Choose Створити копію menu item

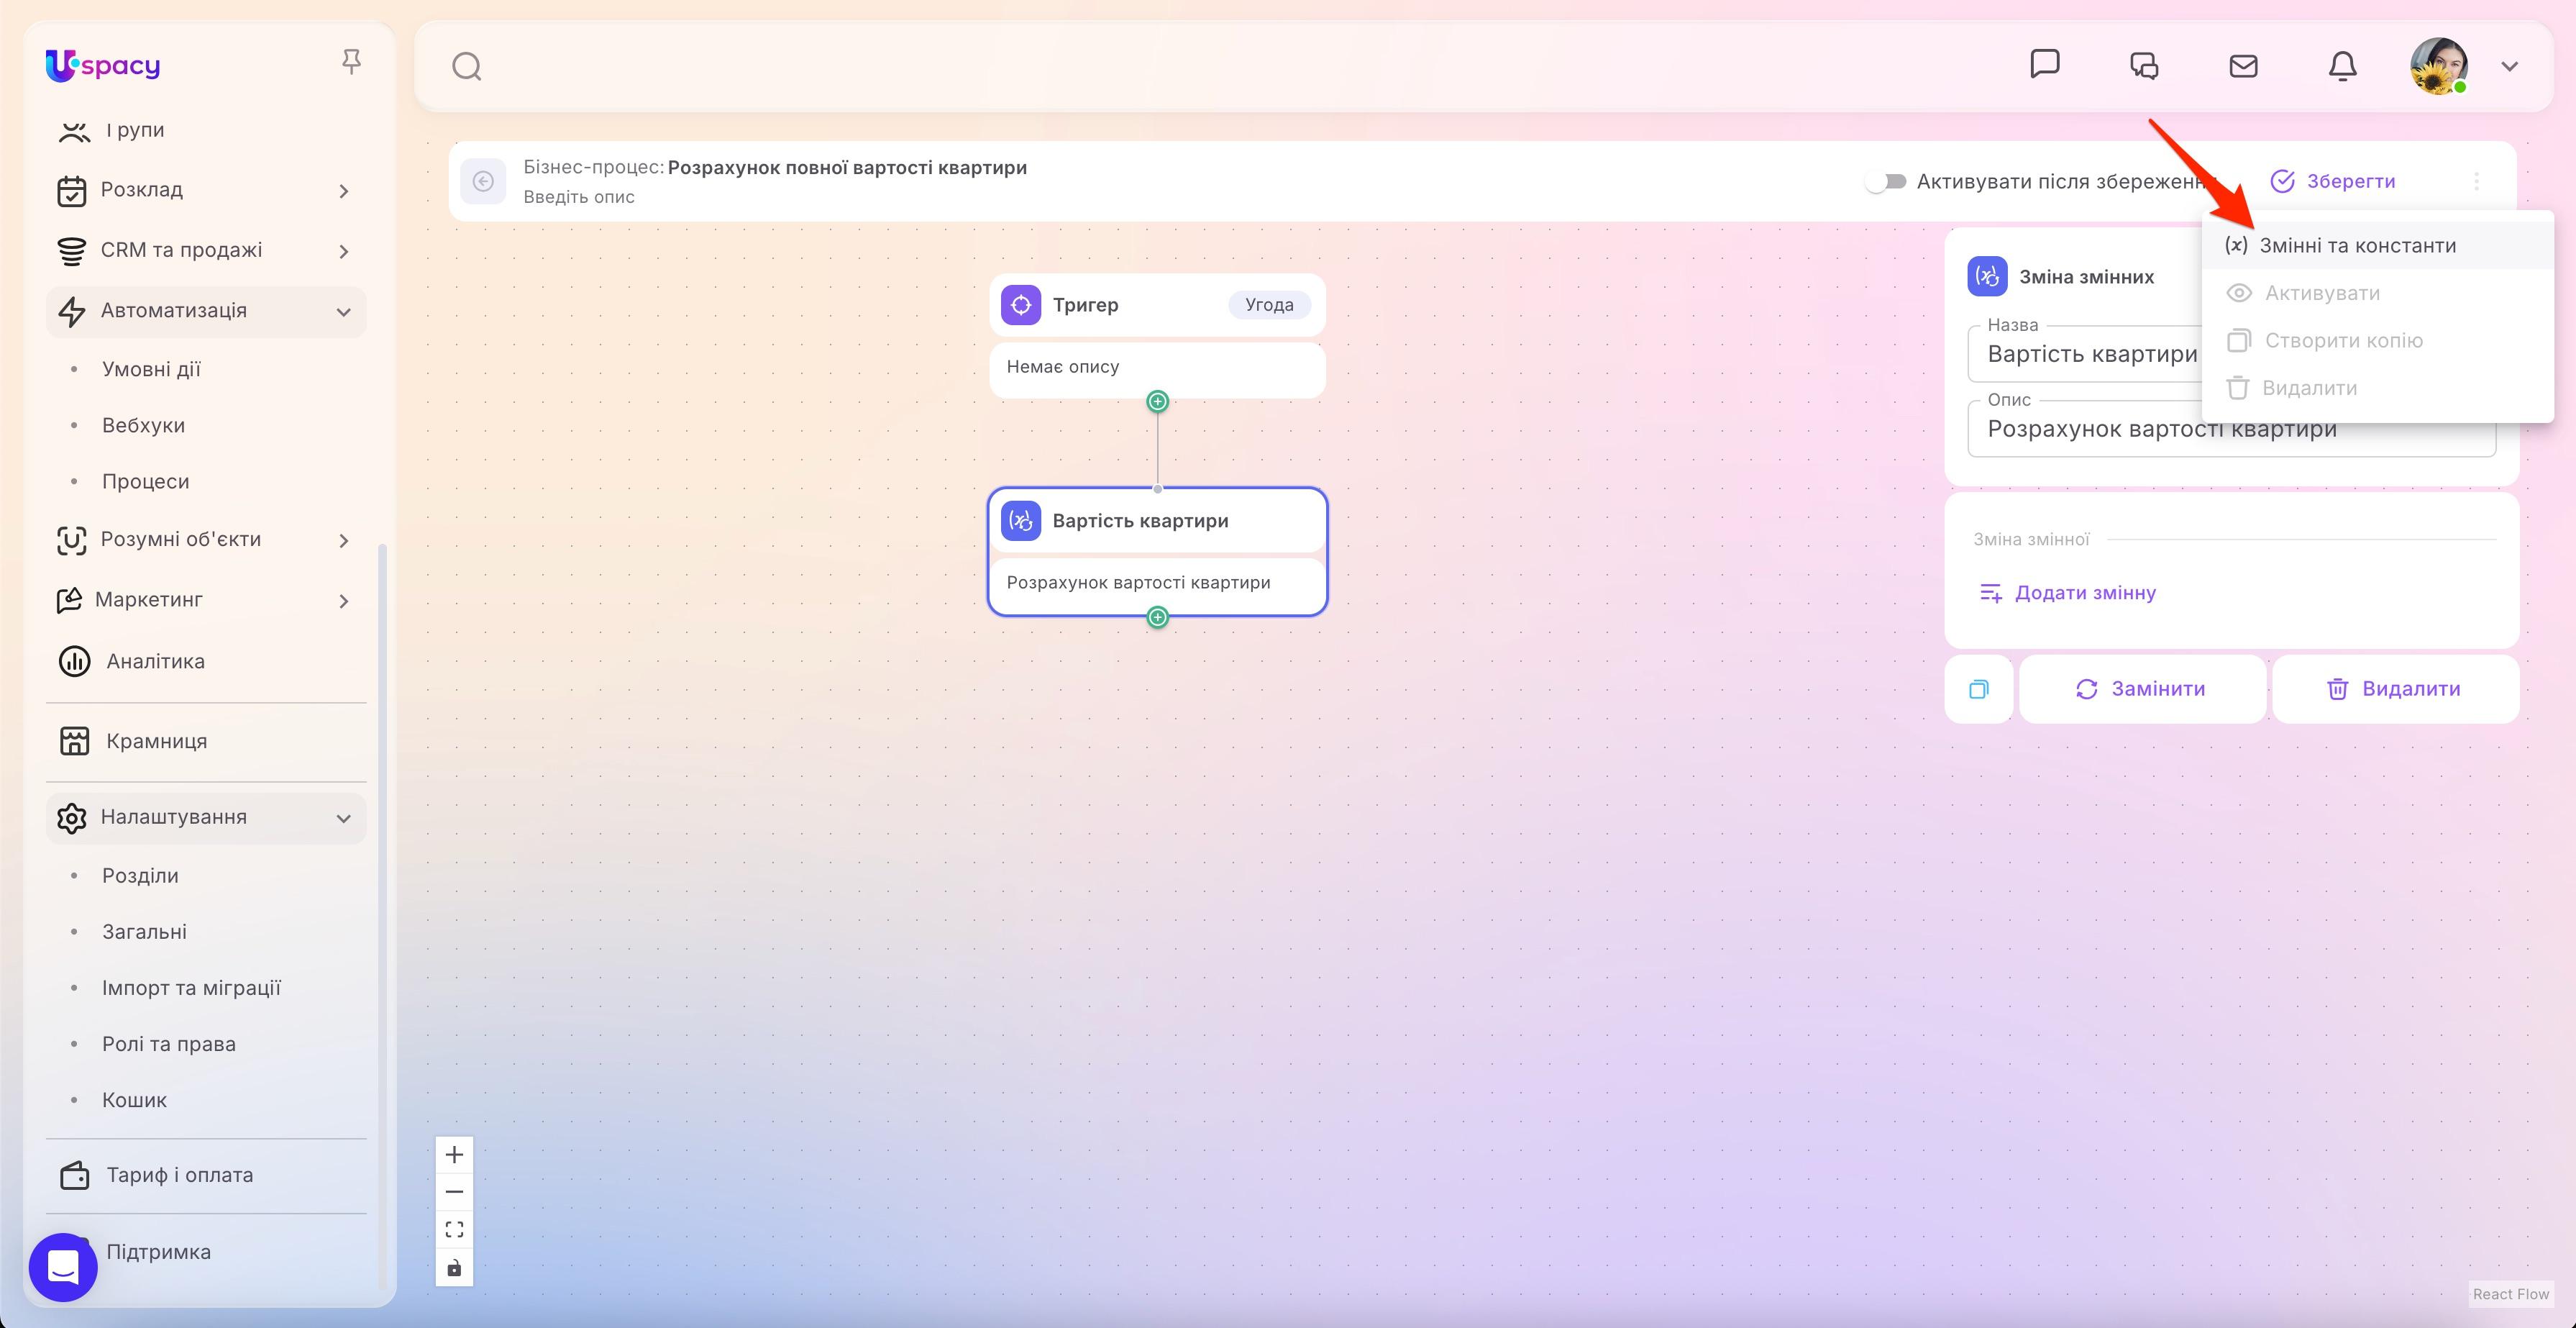(x=2378, y=340)
